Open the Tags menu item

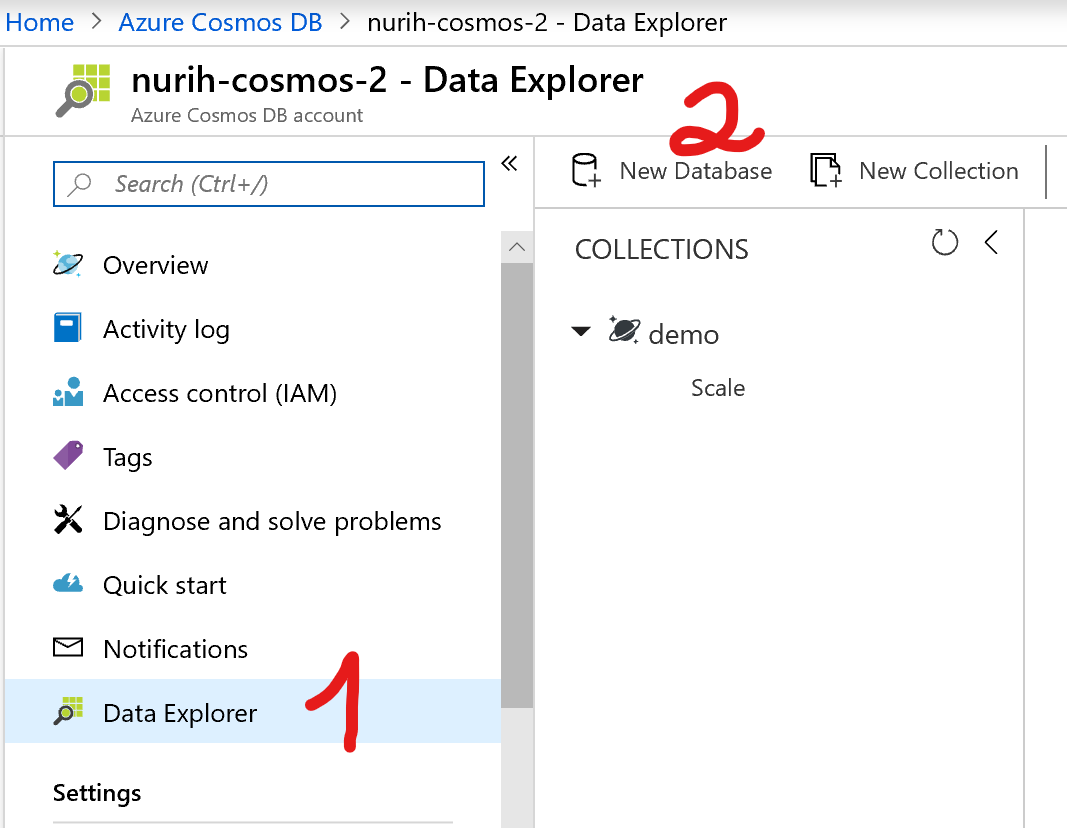pyautogui.click(x=127, y=458)
